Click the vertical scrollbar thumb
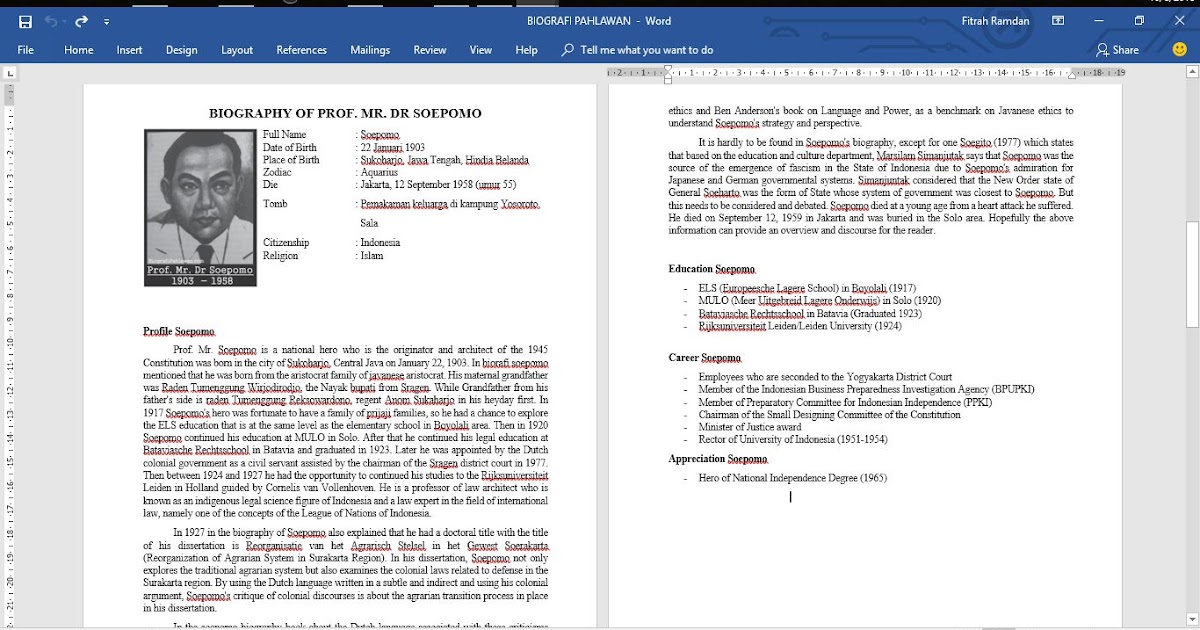The height and width of the screenshot is (630, 1200). 1191,272
